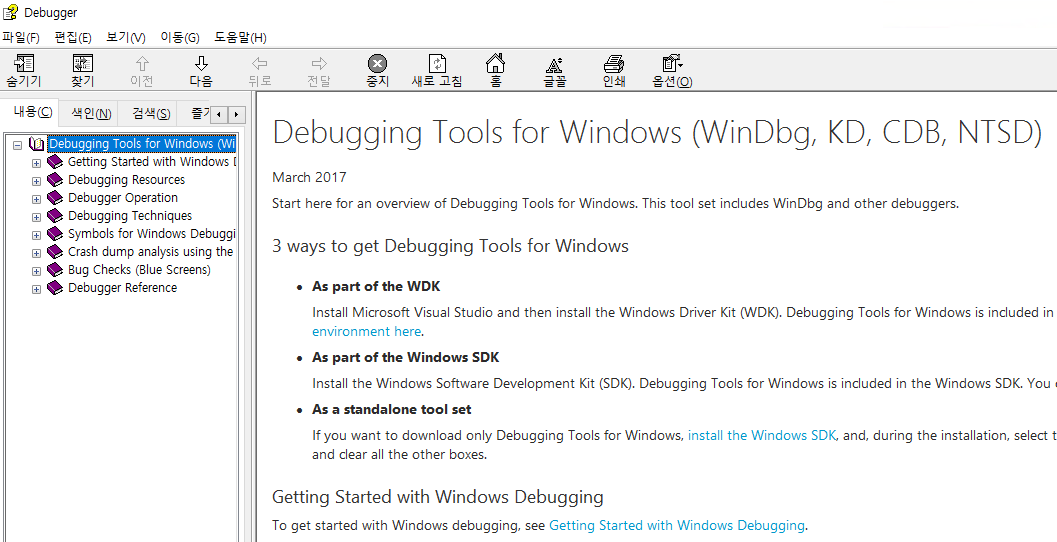
Task: Open the 이동(G) menu
Action: coord(180,37)
